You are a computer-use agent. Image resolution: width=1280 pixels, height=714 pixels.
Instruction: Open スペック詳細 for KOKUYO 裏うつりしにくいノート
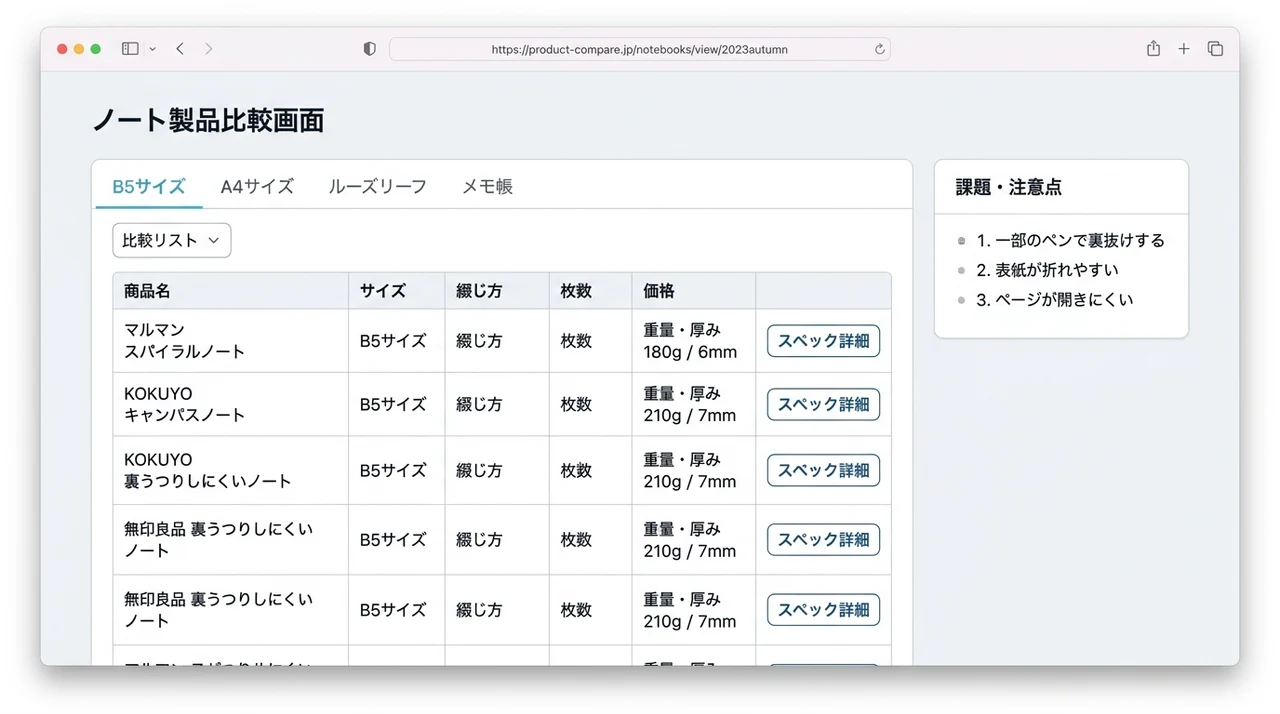823,470
